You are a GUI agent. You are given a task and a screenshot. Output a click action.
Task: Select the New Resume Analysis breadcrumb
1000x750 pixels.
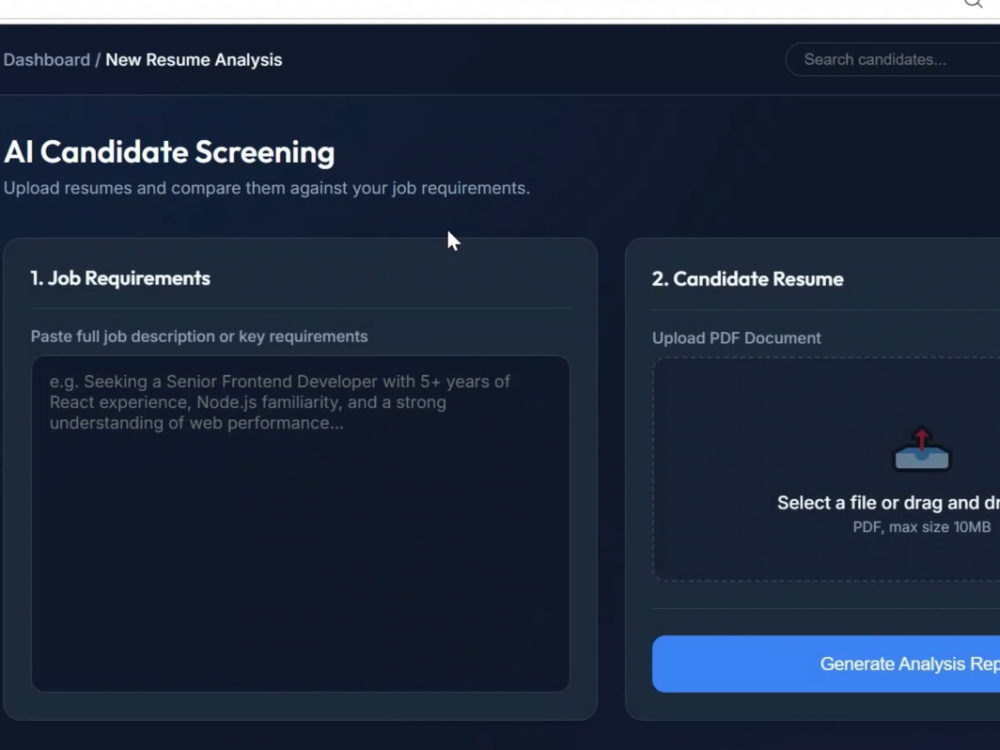(193, 60)
